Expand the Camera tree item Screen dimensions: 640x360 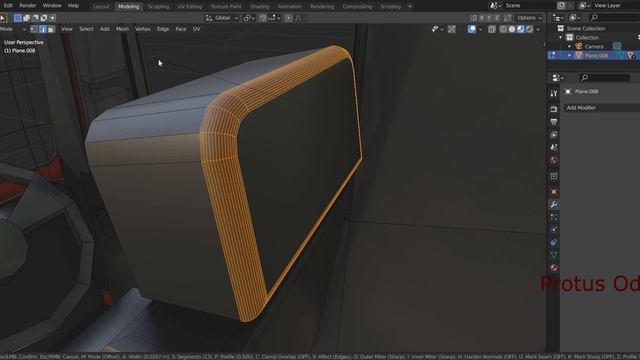(570, 46)
